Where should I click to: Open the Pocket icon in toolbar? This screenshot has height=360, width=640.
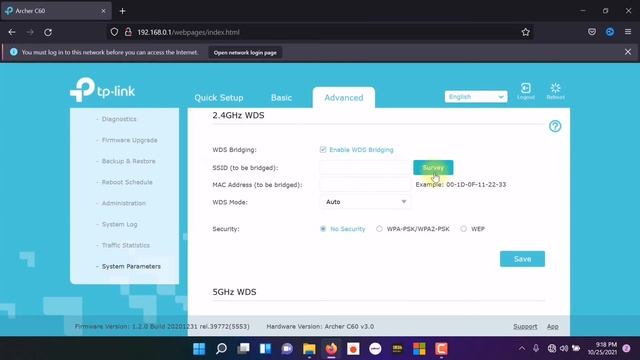point(592,32)
